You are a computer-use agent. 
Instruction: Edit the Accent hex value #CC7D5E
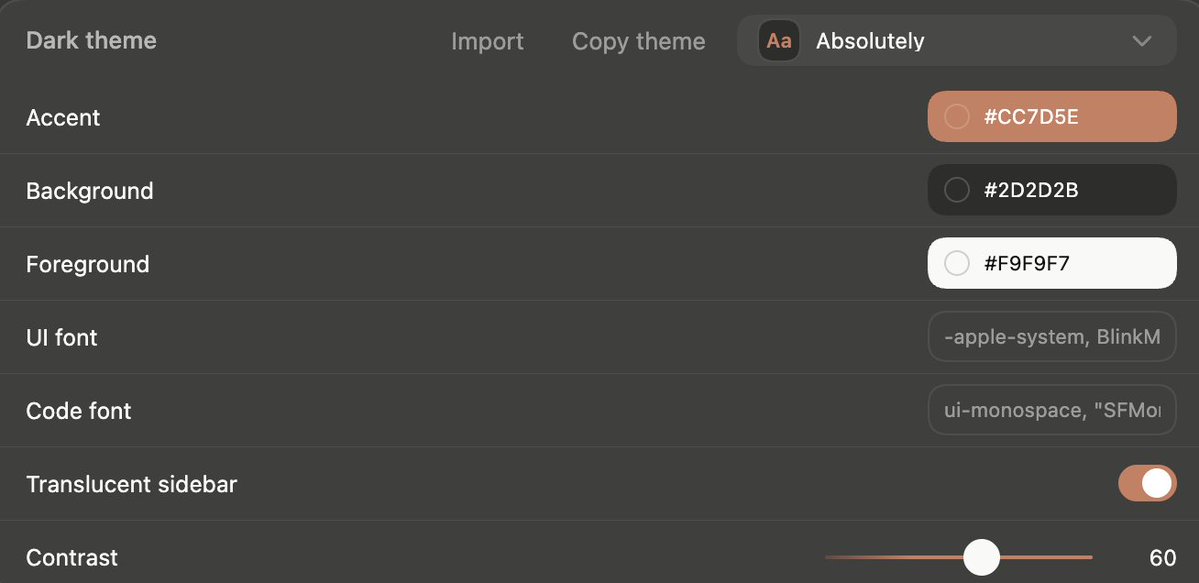coord(1031,117)
